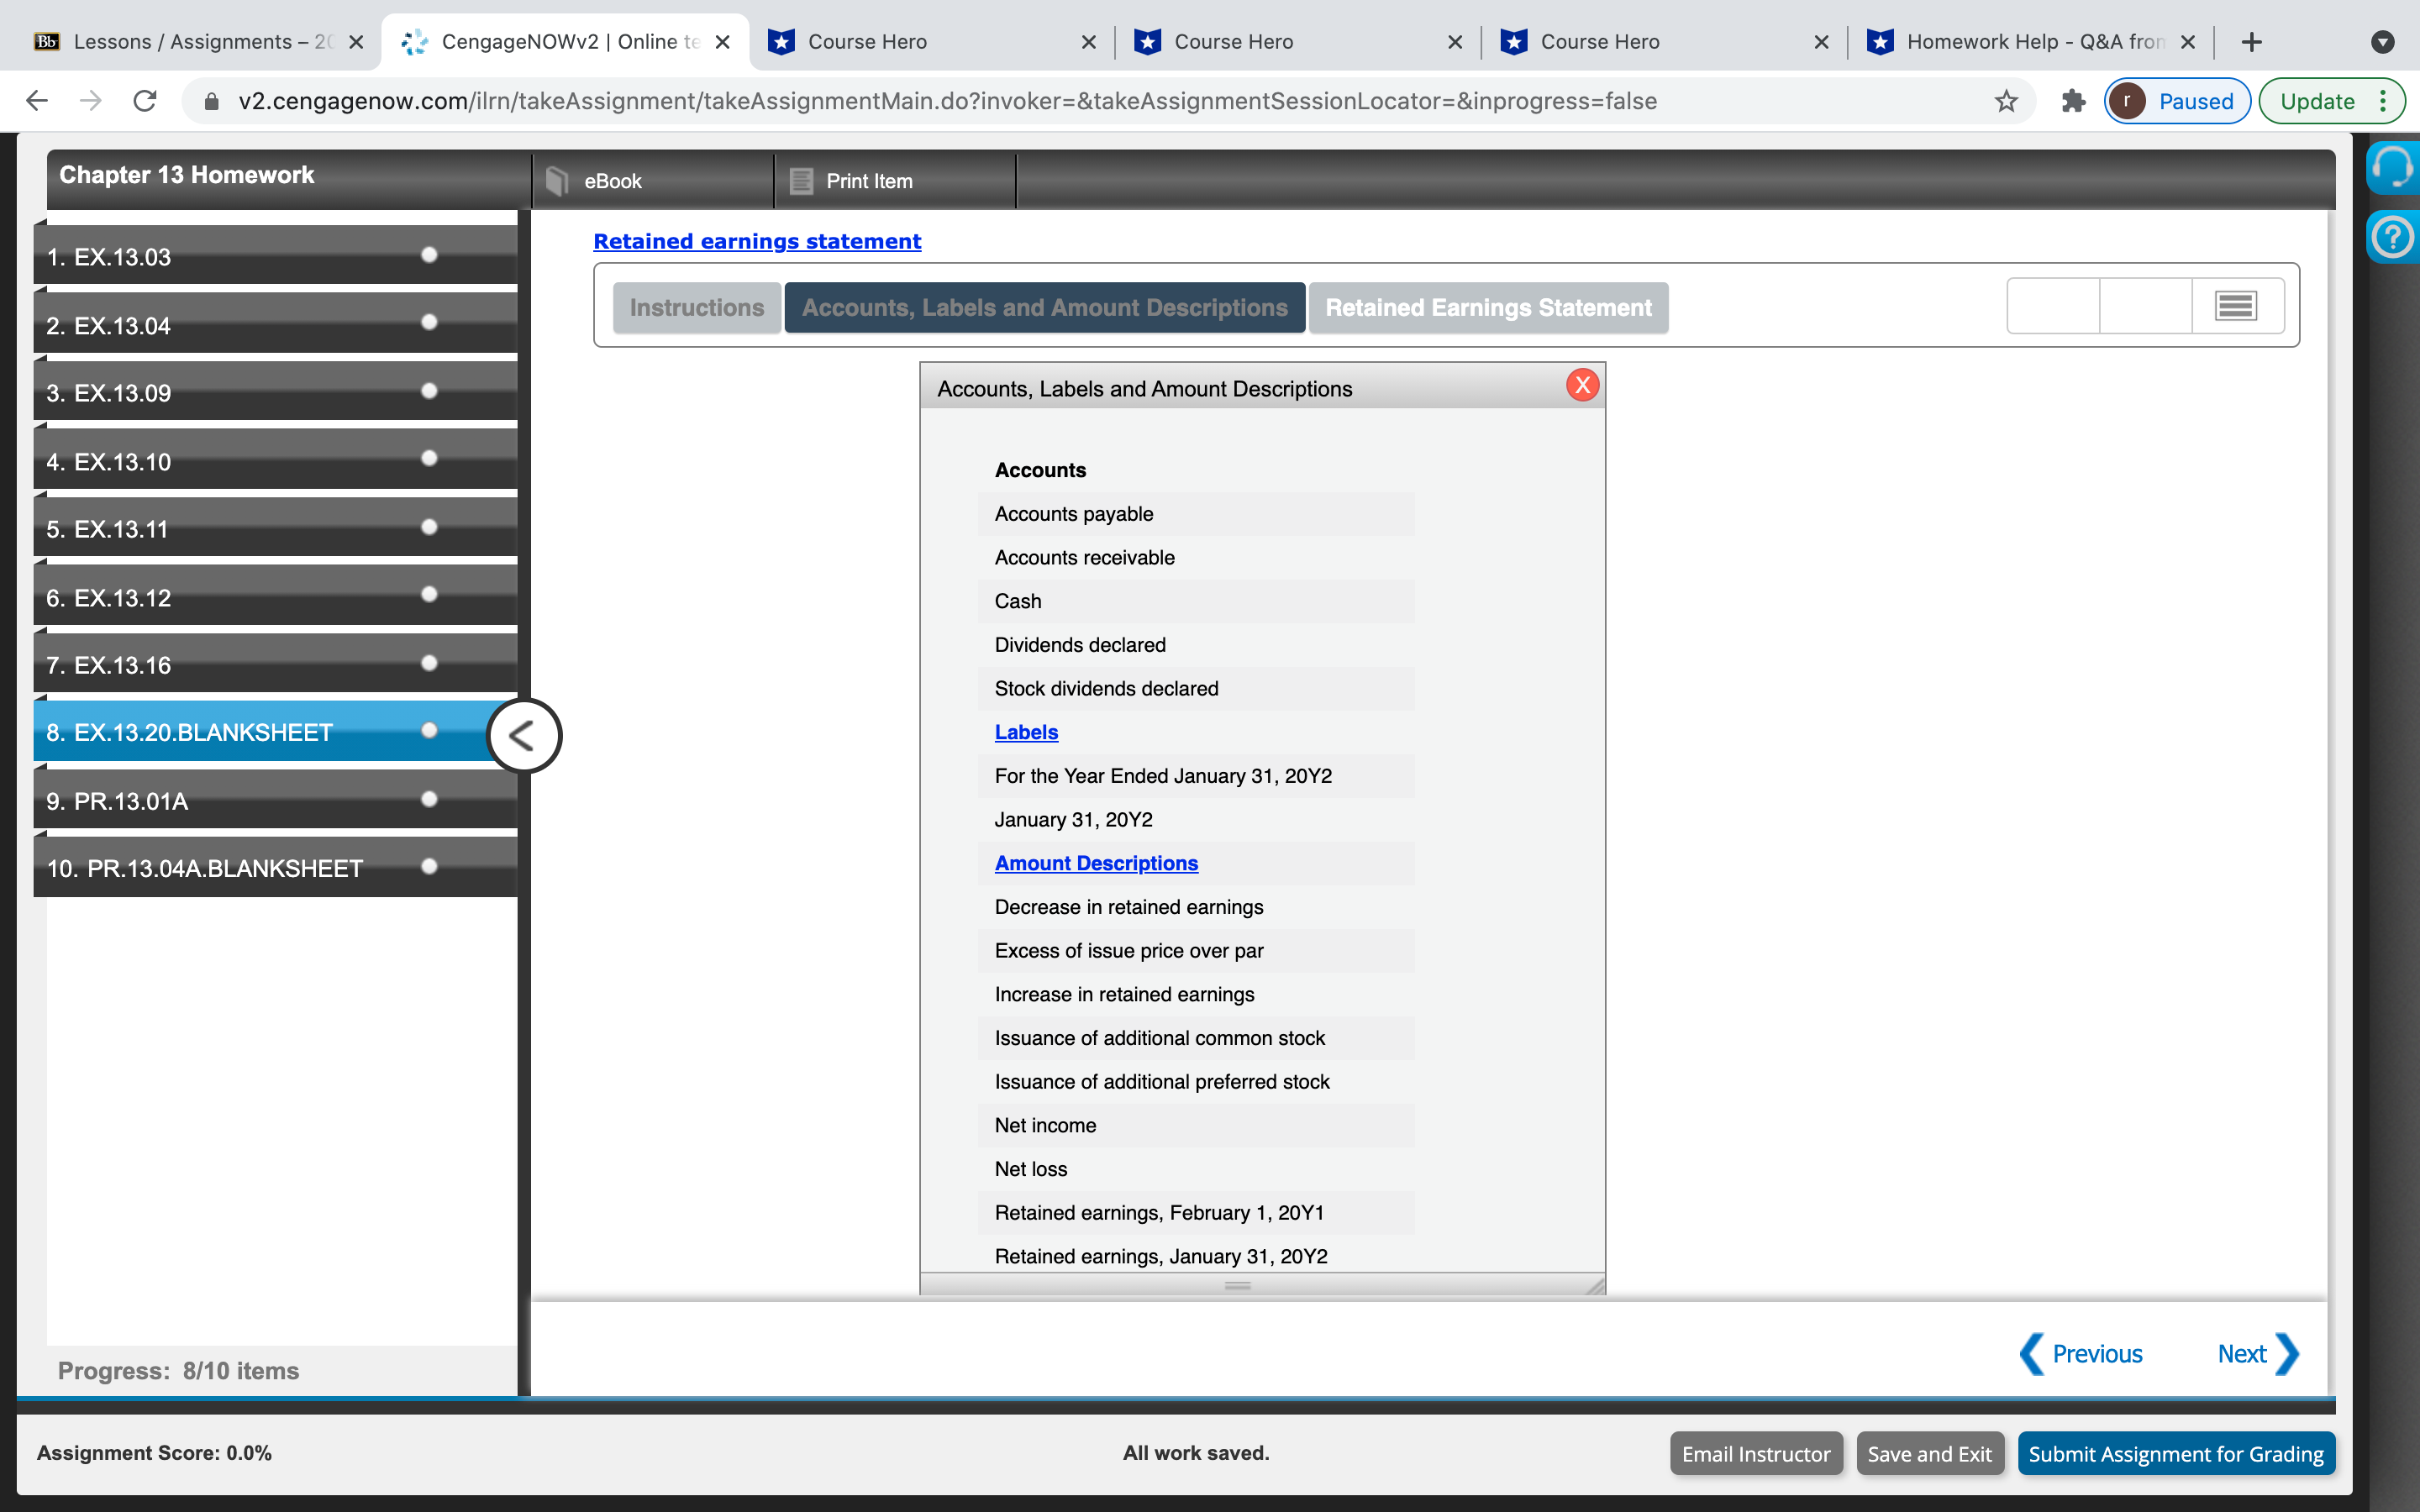Image resolution: width=2420 pixels, height=1512 pixels.
Task: Reload the page with refresh icon
Action: coord(145,101)
